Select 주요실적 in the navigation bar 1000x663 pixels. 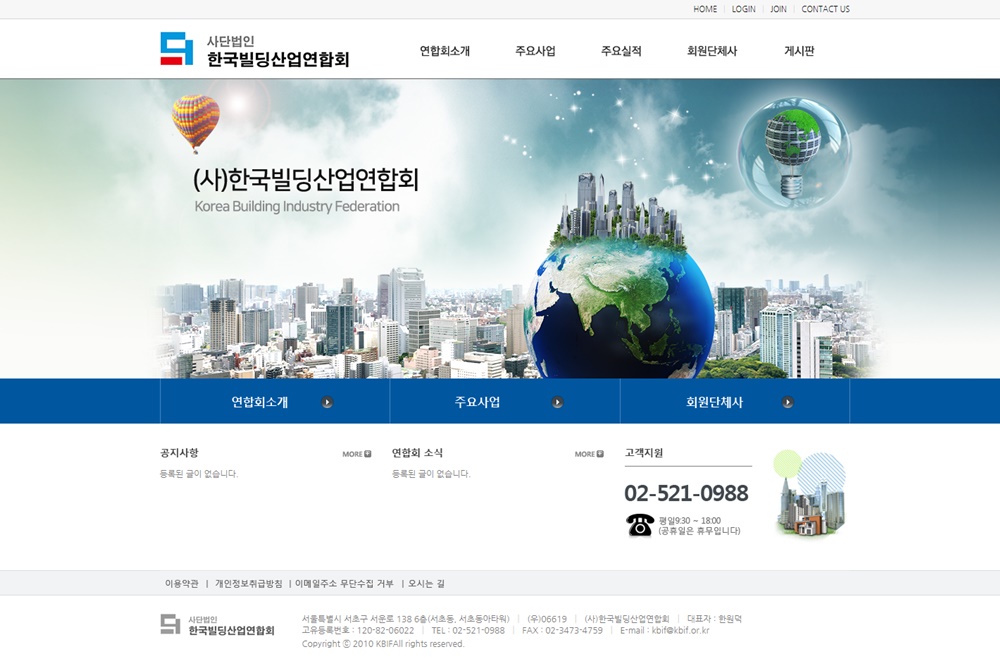[621, 51]
